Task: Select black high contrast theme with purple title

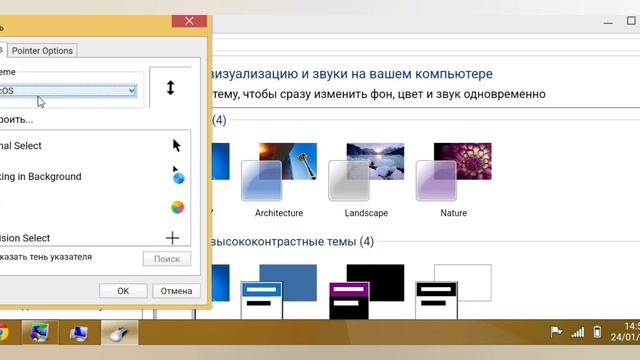Action: tap(366, 291)
